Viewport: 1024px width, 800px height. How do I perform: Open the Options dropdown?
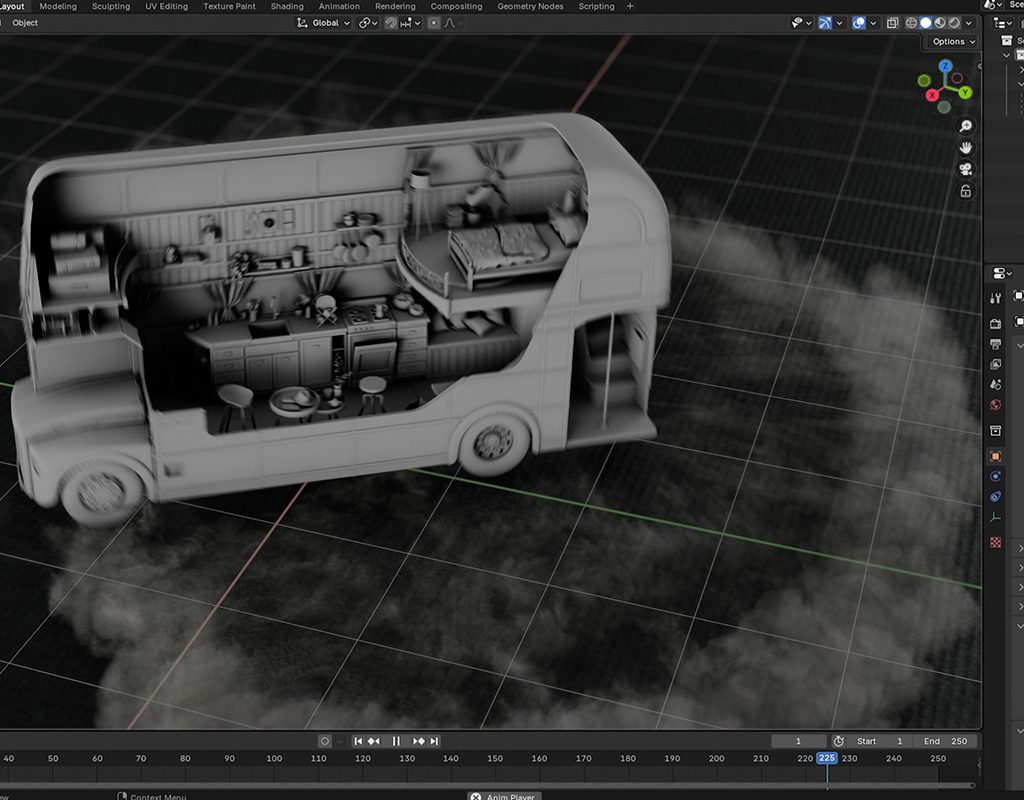coord(953,41)
